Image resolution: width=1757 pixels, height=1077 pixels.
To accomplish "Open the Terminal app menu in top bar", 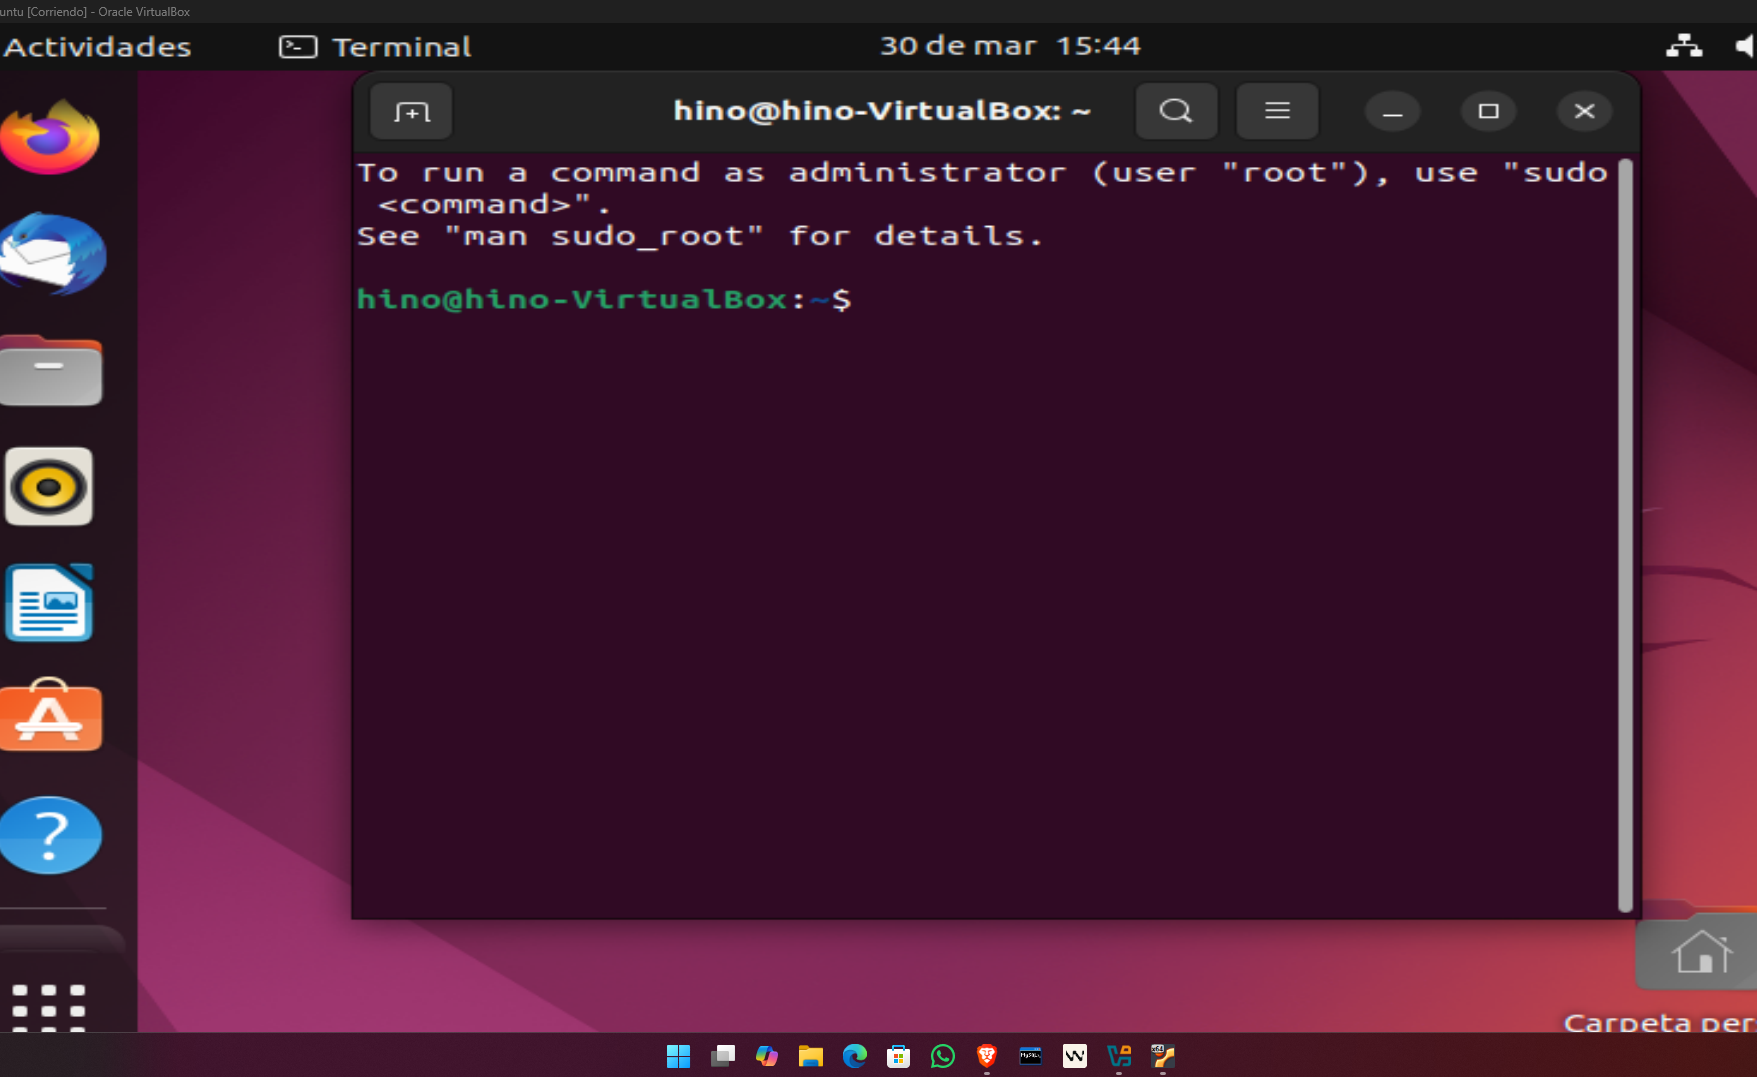I will (375, 47).
